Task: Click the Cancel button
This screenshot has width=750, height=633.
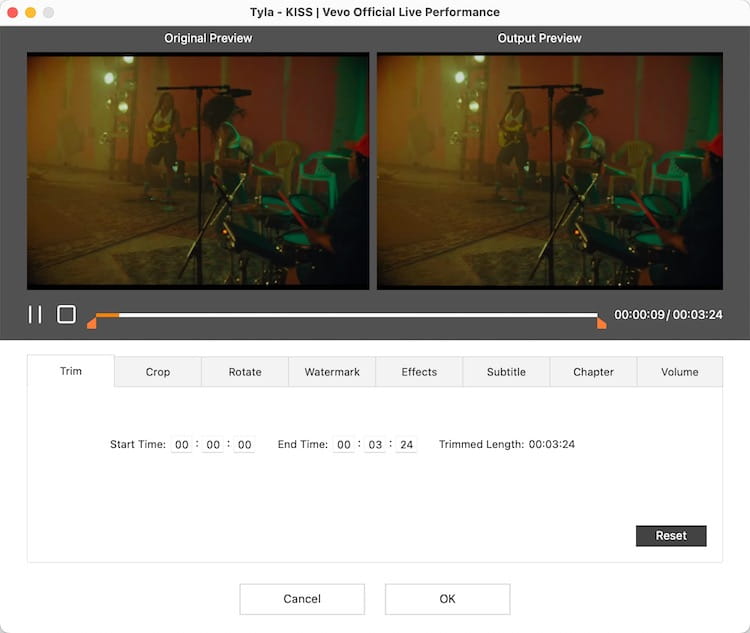Action: 302,599
